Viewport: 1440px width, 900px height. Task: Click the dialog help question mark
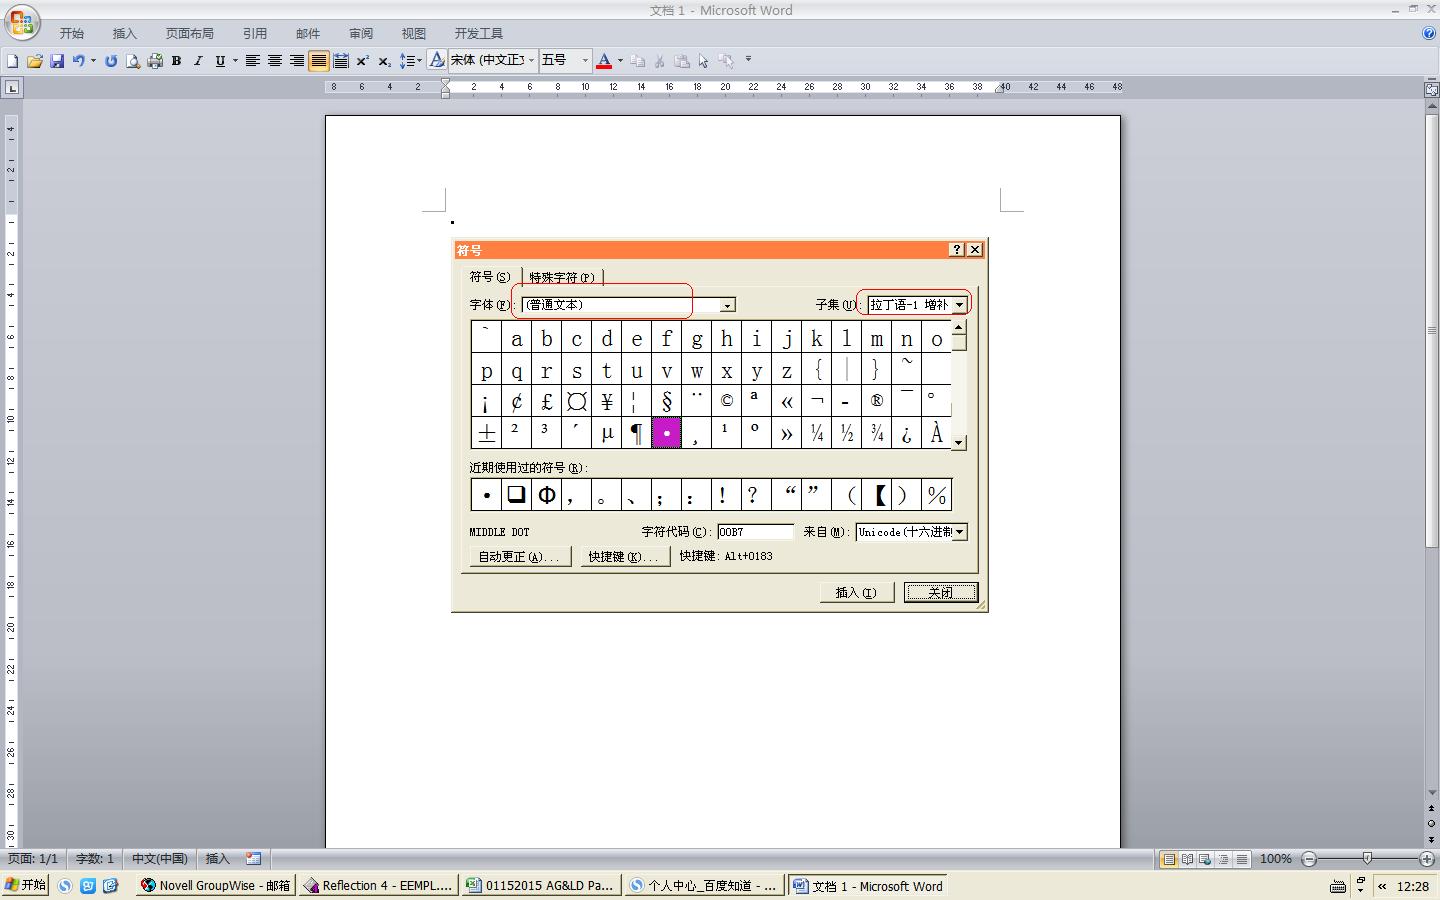pyautogui.click(x=956, y=250)
